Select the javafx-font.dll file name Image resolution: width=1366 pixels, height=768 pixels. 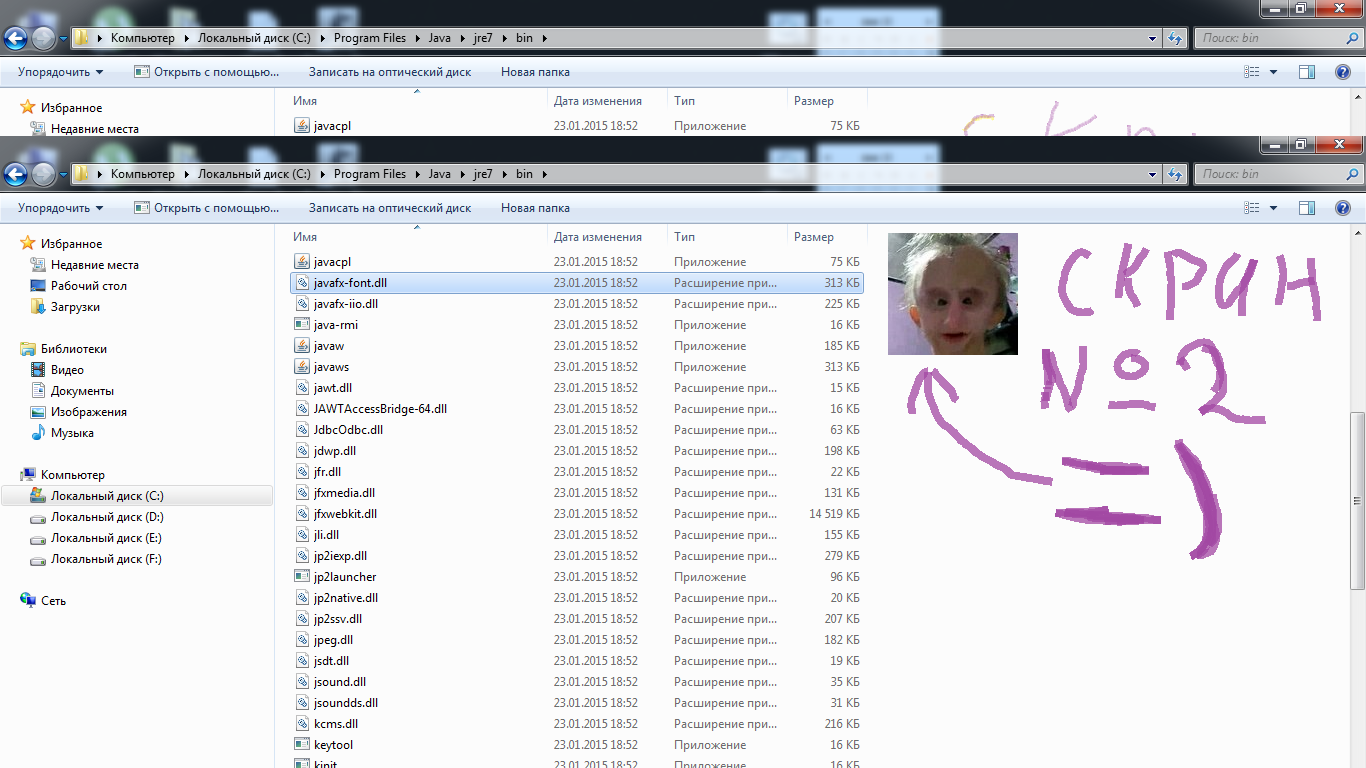pyautogui.click(x=350, y=283)
